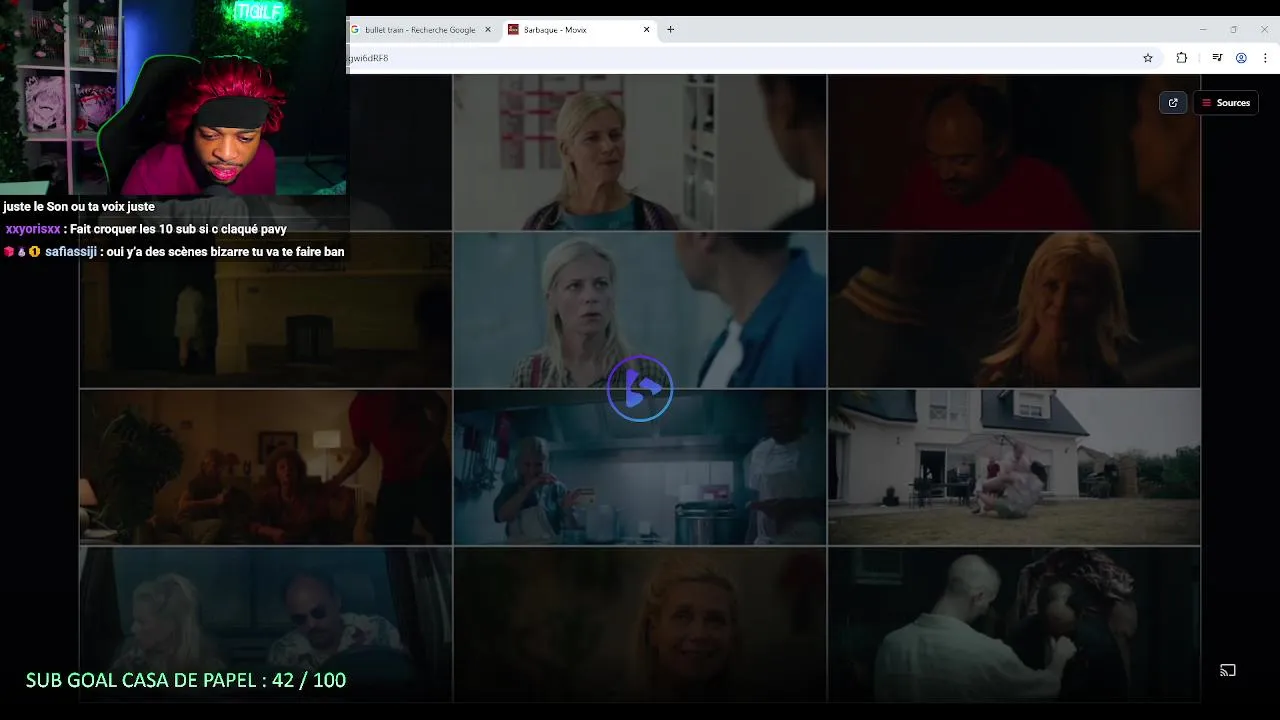Switch to the Barbaque - Movix tab
The width and height of the screenshot is (1280, 720).
click(579, 30)
